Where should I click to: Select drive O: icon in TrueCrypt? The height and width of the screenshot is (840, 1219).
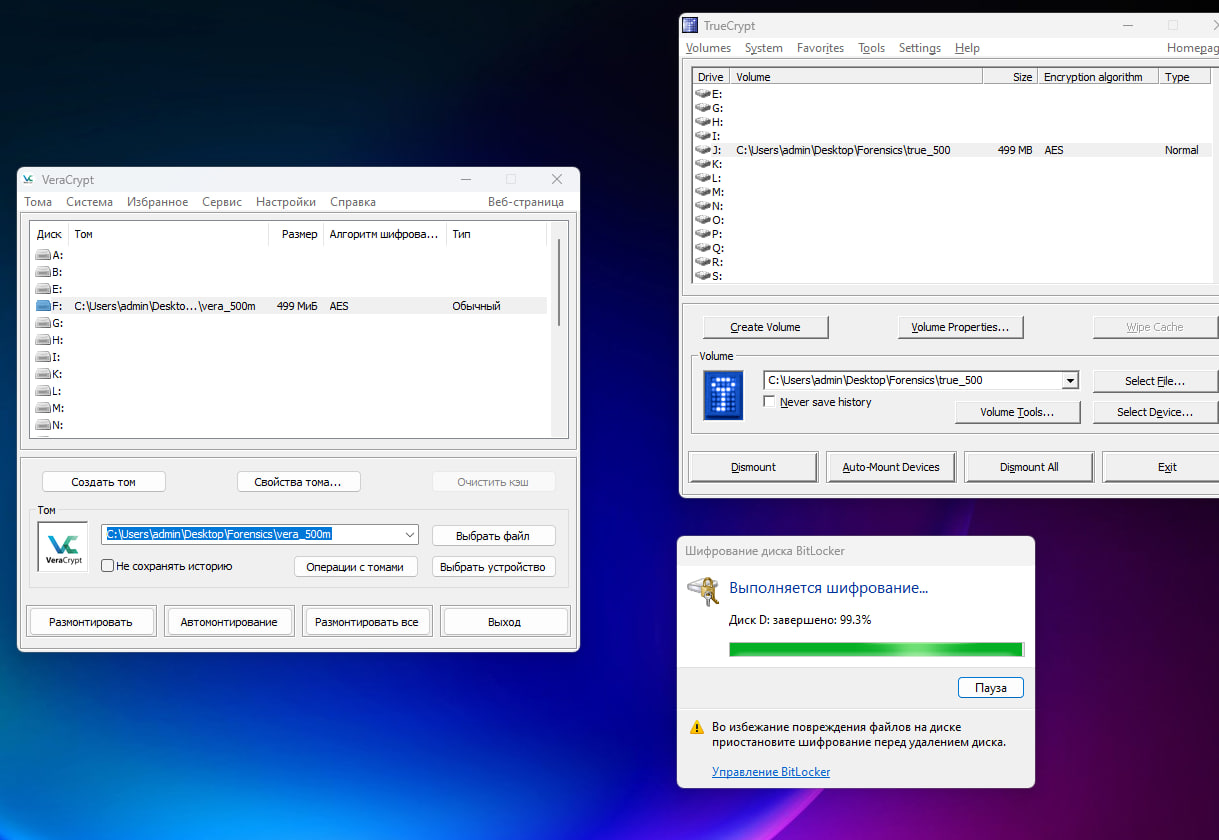(x=703, y=220)
